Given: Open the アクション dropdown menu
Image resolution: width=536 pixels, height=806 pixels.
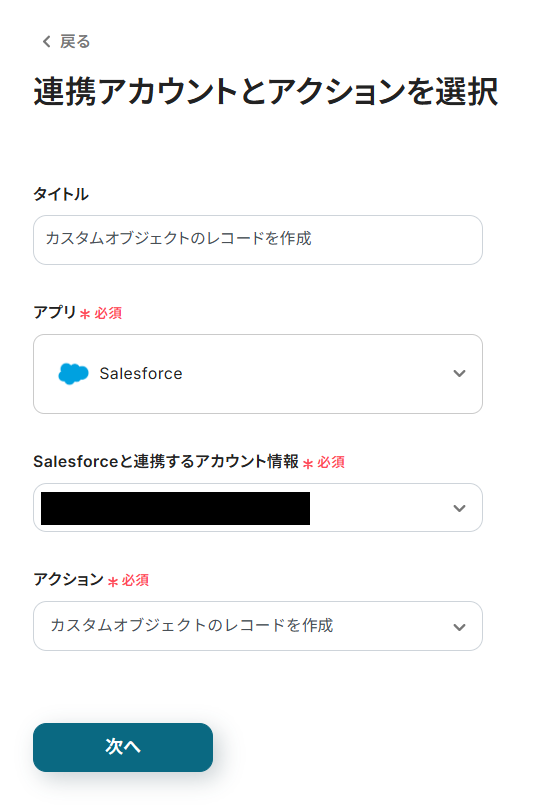Looking at the screenshot, I should point(257,626).
